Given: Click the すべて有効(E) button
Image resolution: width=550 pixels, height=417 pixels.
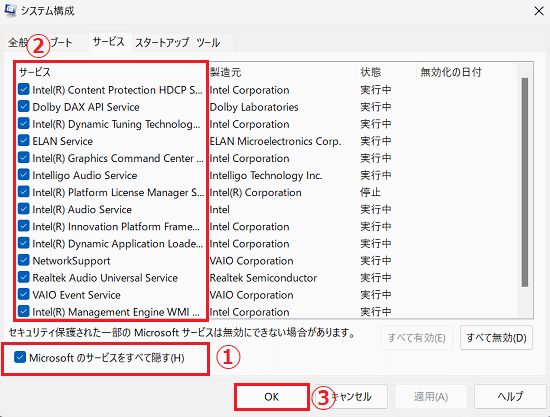Looking at the screenshot, I should [x=417, y=338].
